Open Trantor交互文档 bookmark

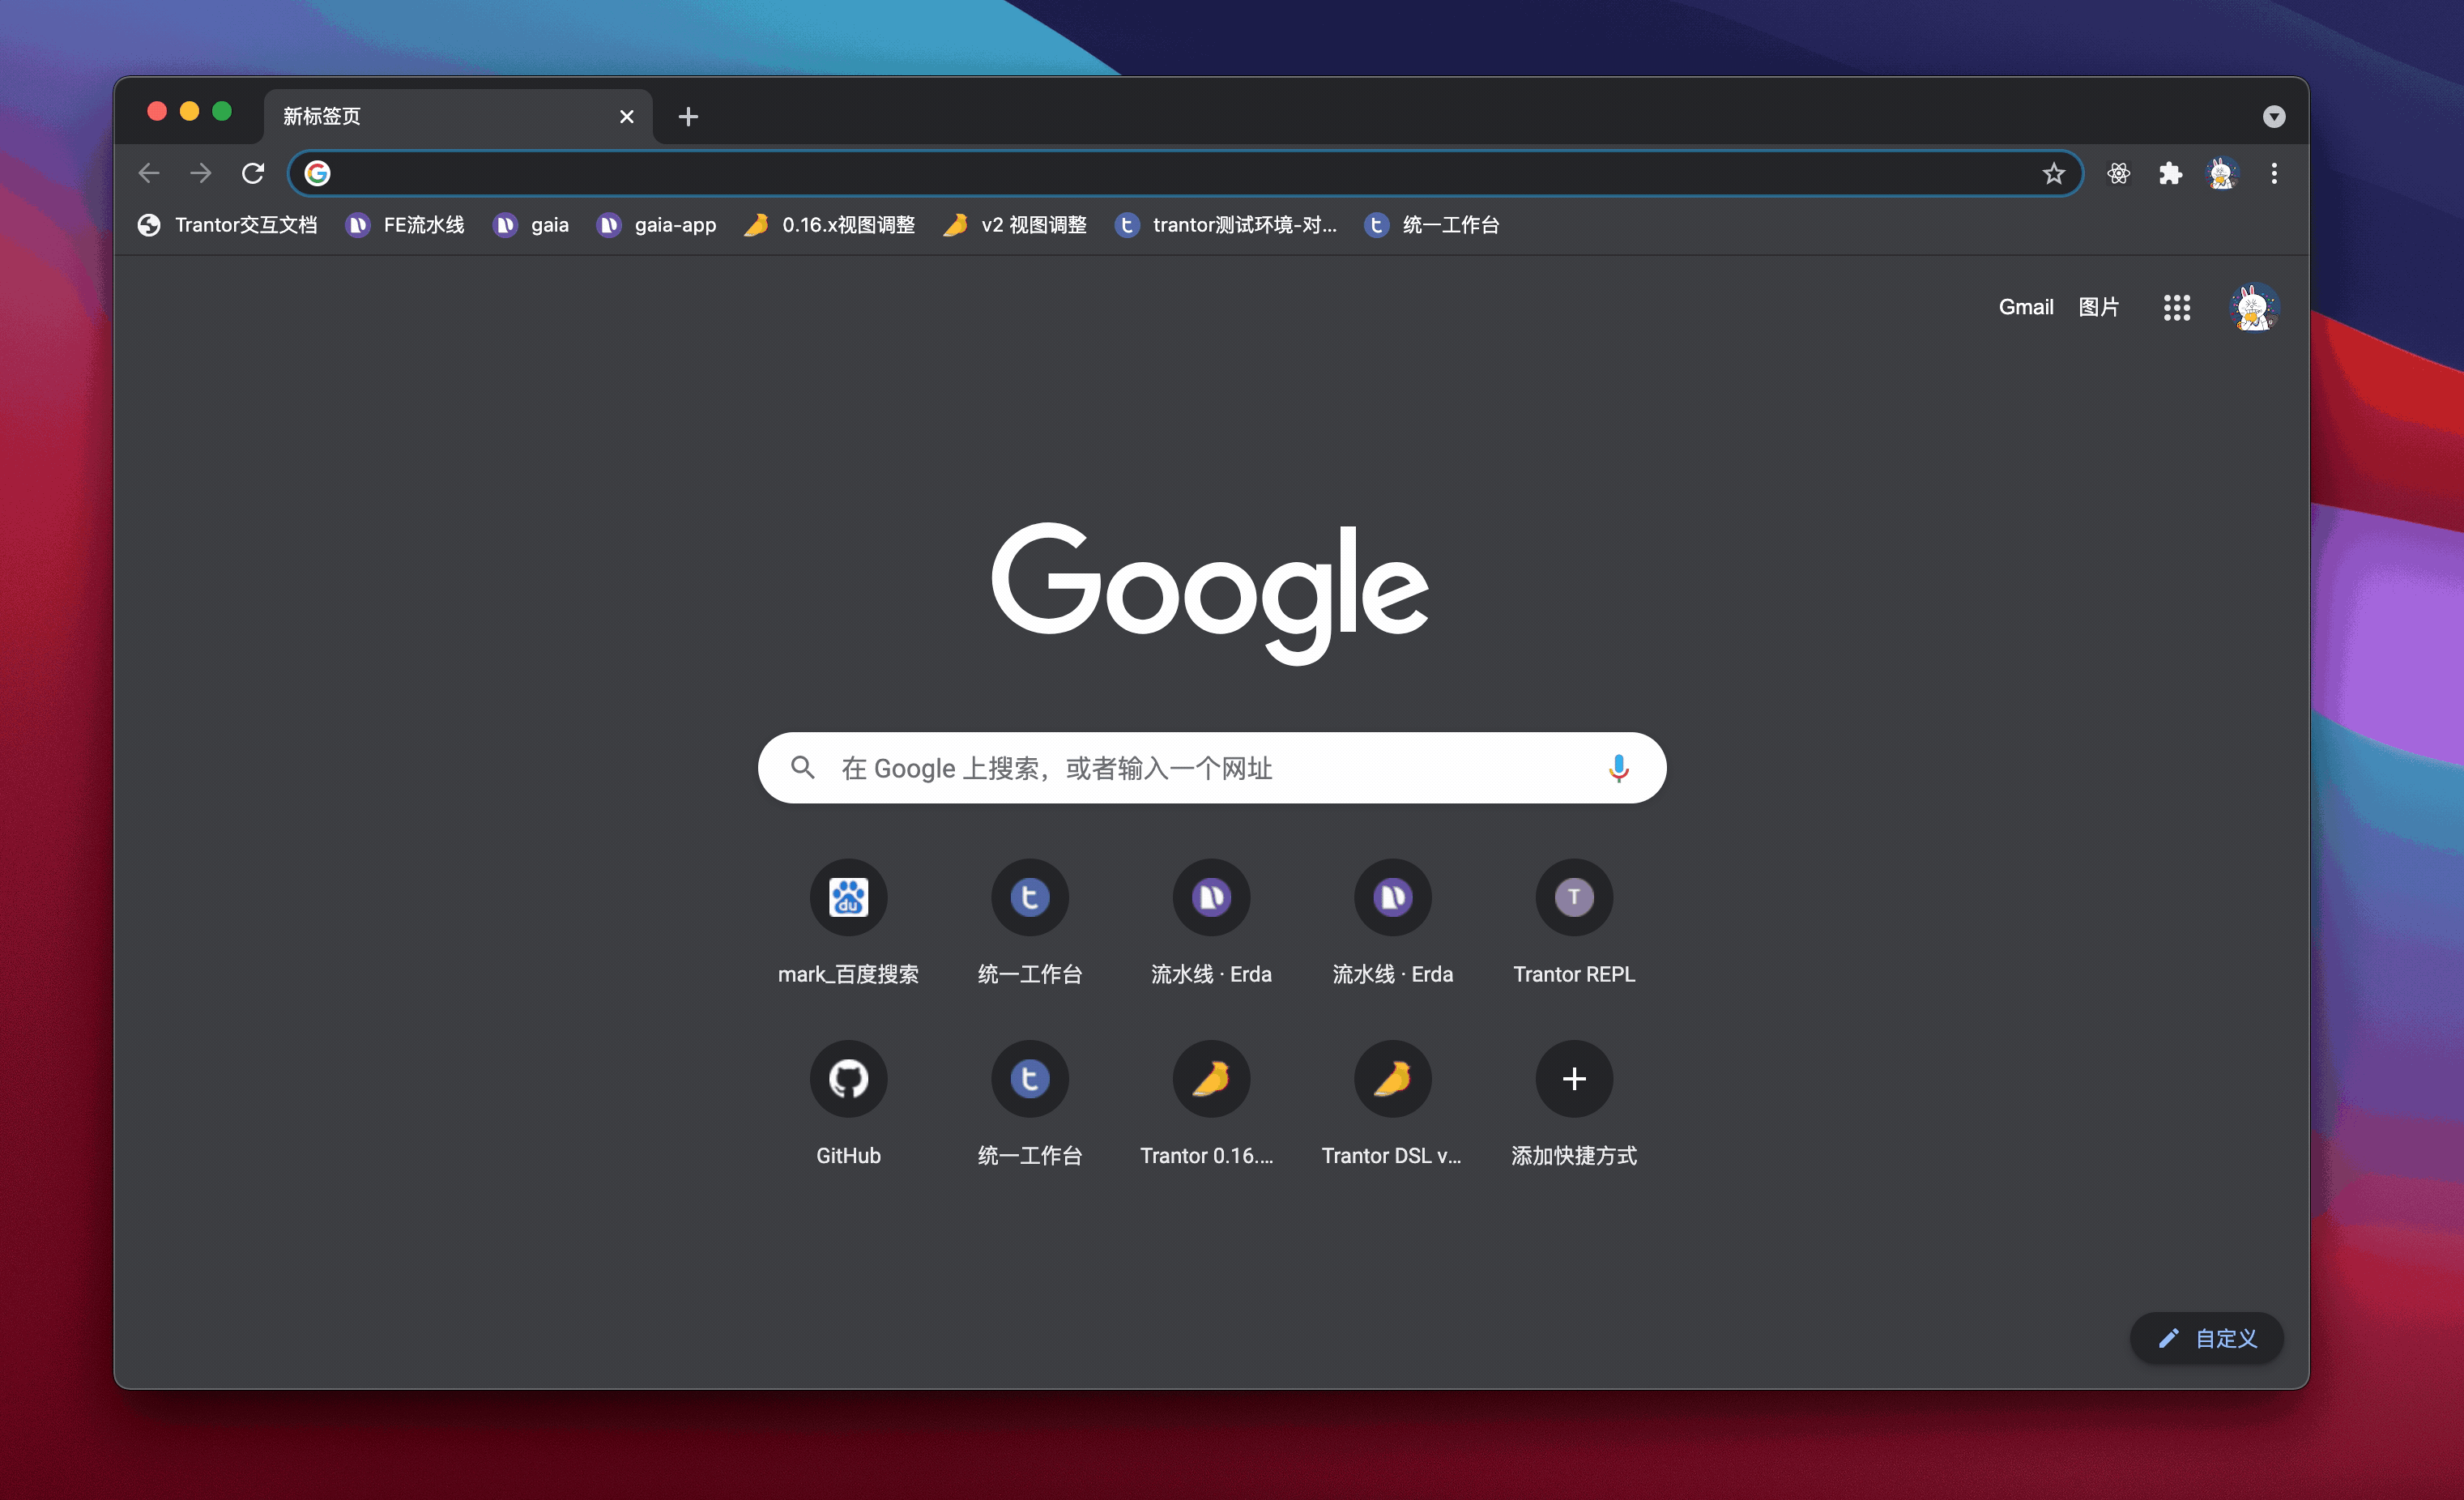227,225
